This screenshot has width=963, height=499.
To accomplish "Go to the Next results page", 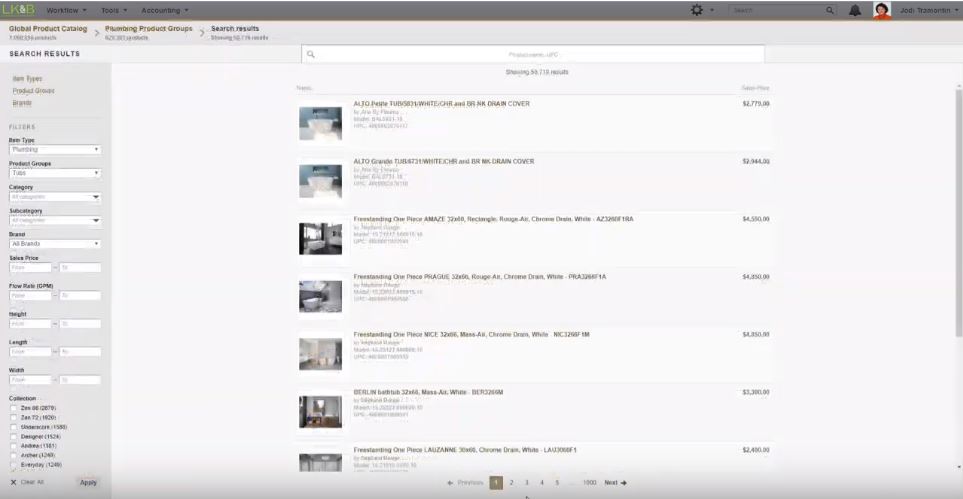I will (615, 482).
